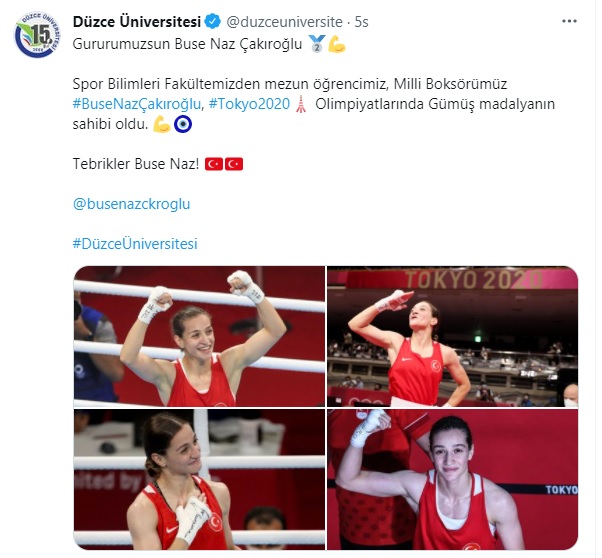Click the second Turkish flag emoji
The width and height of the screenshot is (602, 558).
[234, 164]
